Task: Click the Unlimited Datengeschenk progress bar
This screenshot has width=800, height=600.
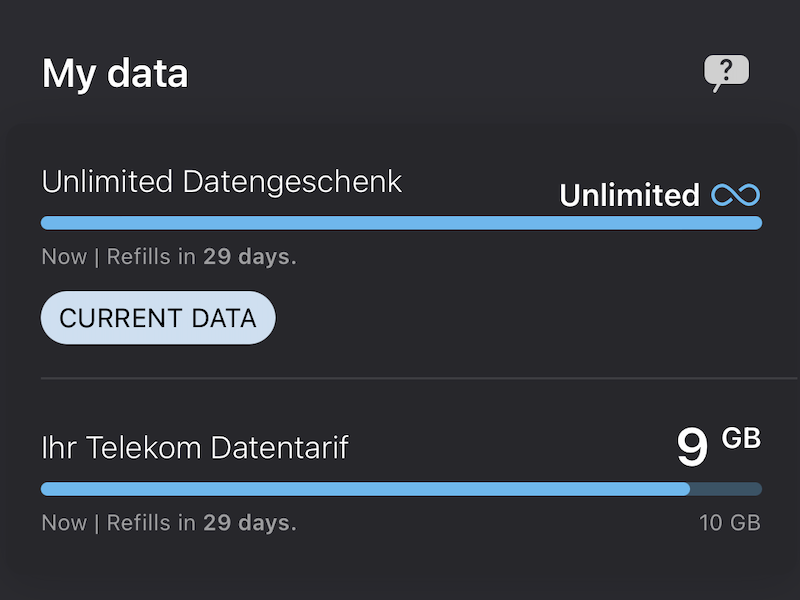Action: pos(401,223)
